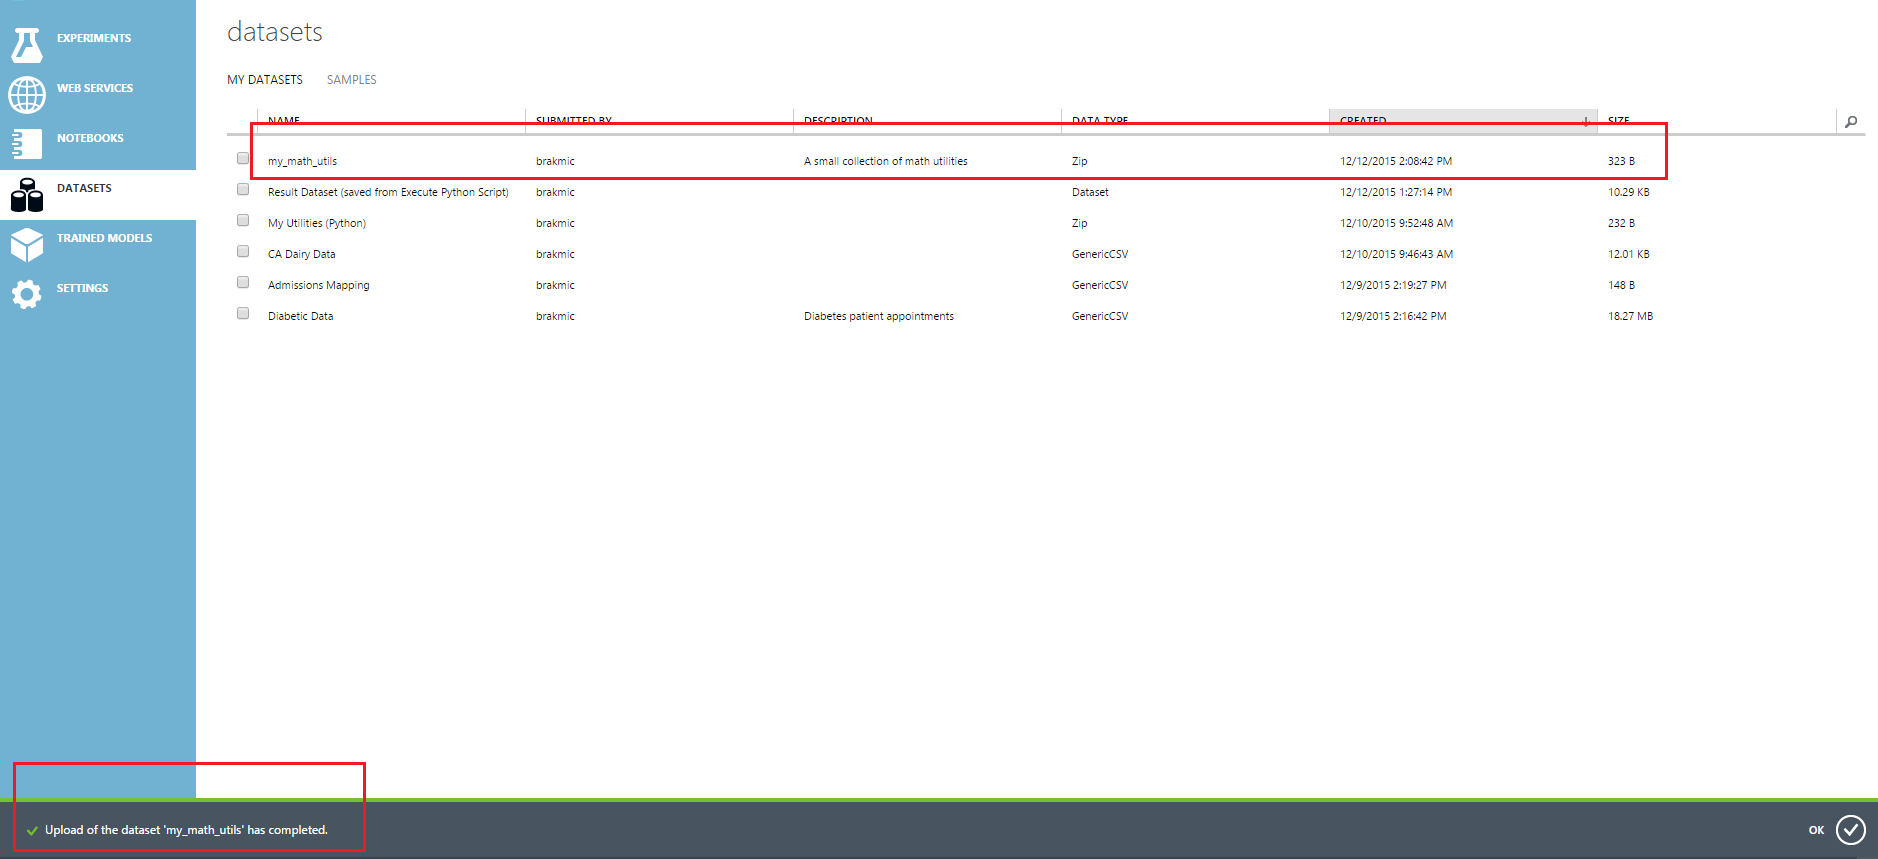Viewport: 1878px width, 859px height.
Task: Check the my_math_utils row checkbox
Action: tap(243, 158)
